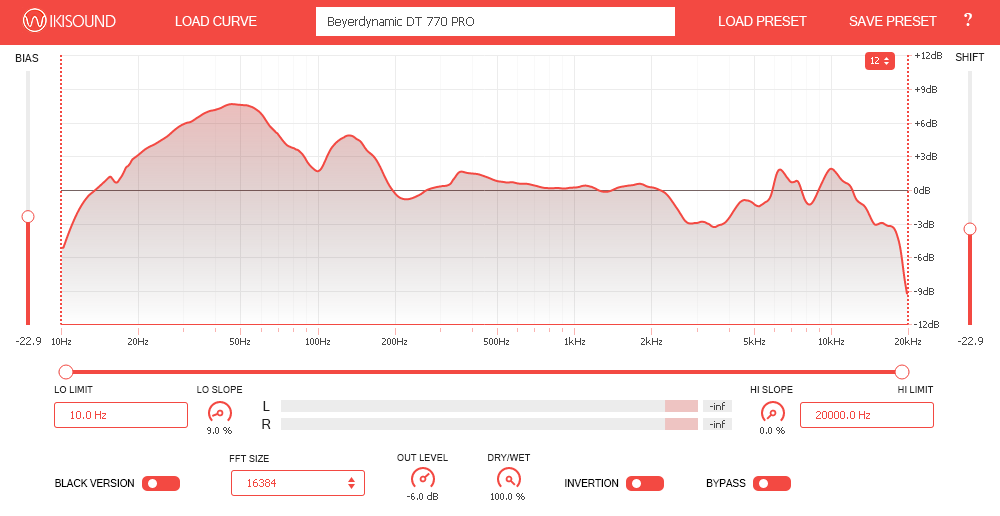Click the -6.0 dB out level value

coord(422,497)
